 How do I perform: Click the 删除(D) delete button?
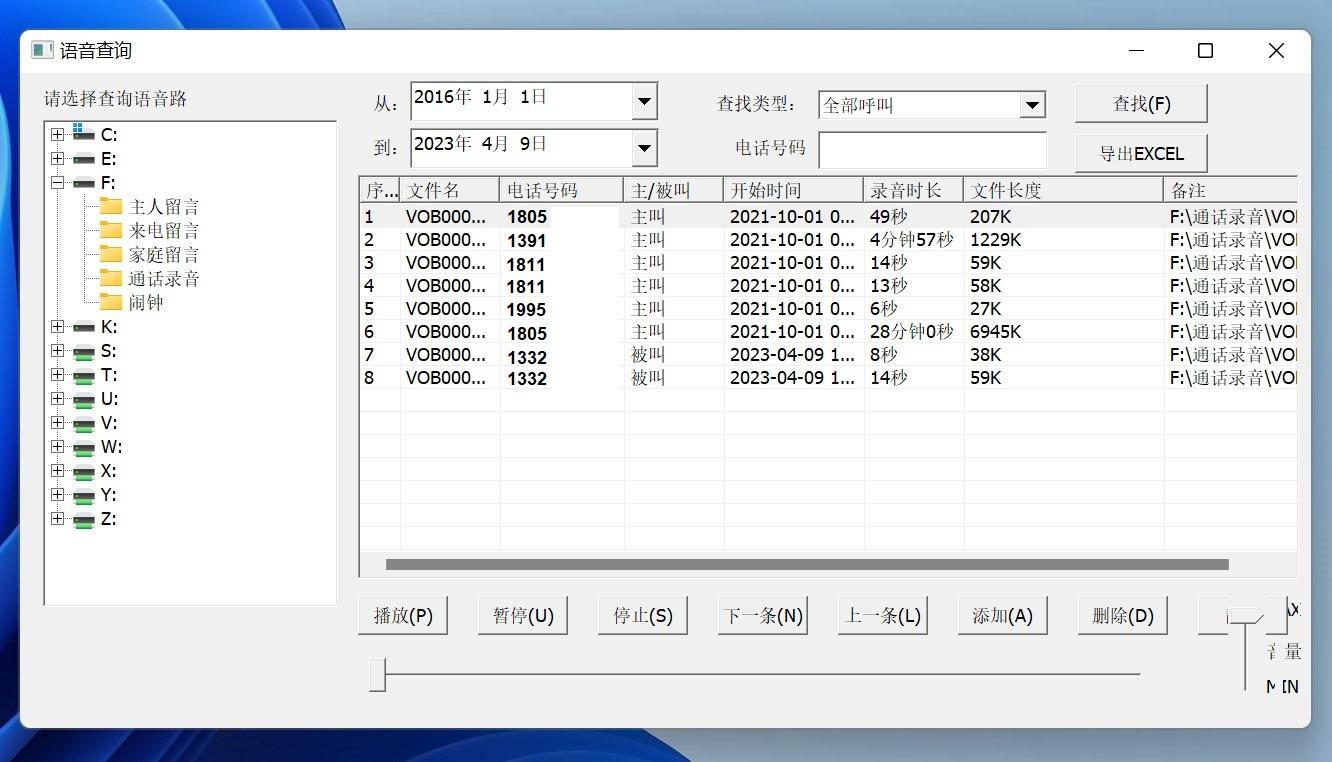[1123, 615]
